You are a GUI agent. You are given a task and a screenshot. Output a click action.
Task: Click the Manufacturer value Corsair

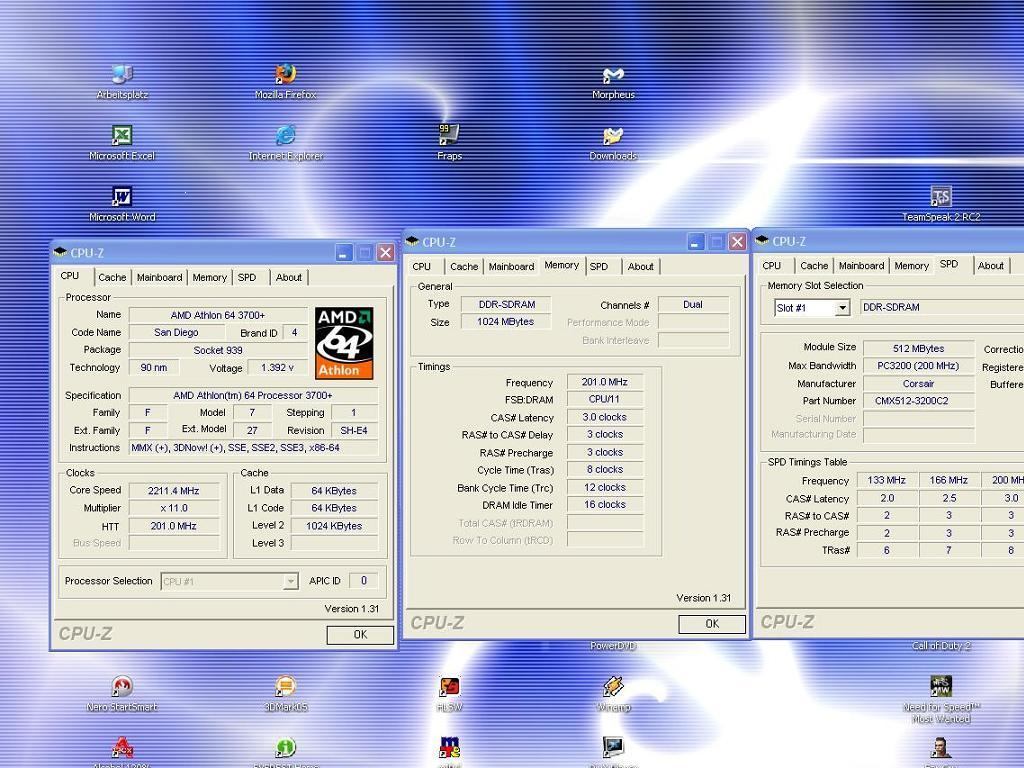[x=919, y=383]
